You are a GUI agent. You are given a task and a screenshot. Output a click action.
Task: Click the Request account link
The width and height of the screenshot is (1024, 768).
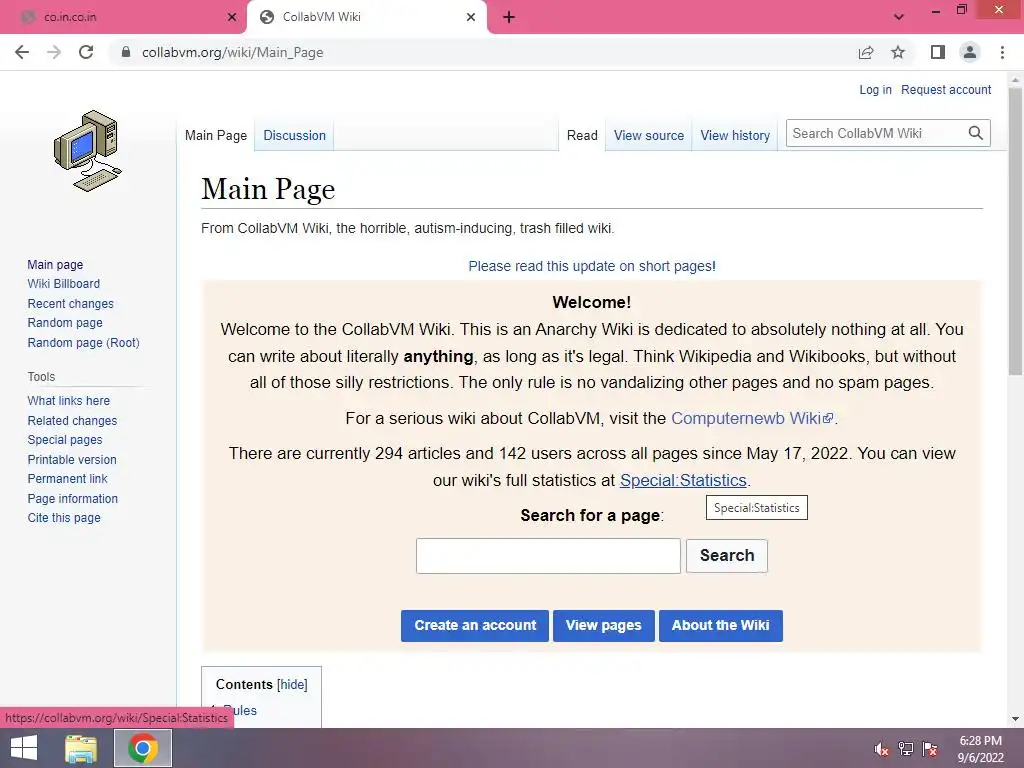pyautogui.click(x=946, y=89)
